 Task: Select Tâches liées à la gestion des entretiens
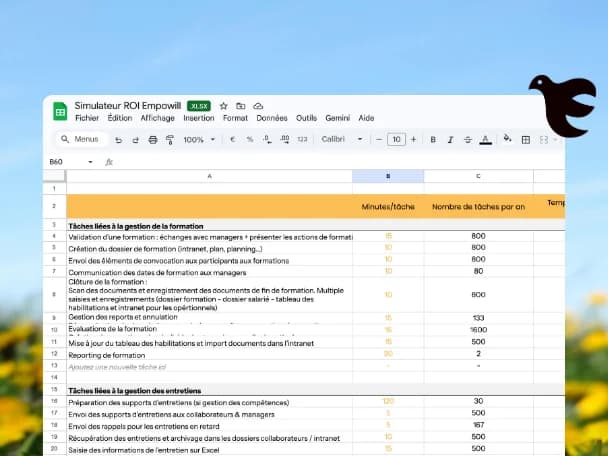click(135, 390)
